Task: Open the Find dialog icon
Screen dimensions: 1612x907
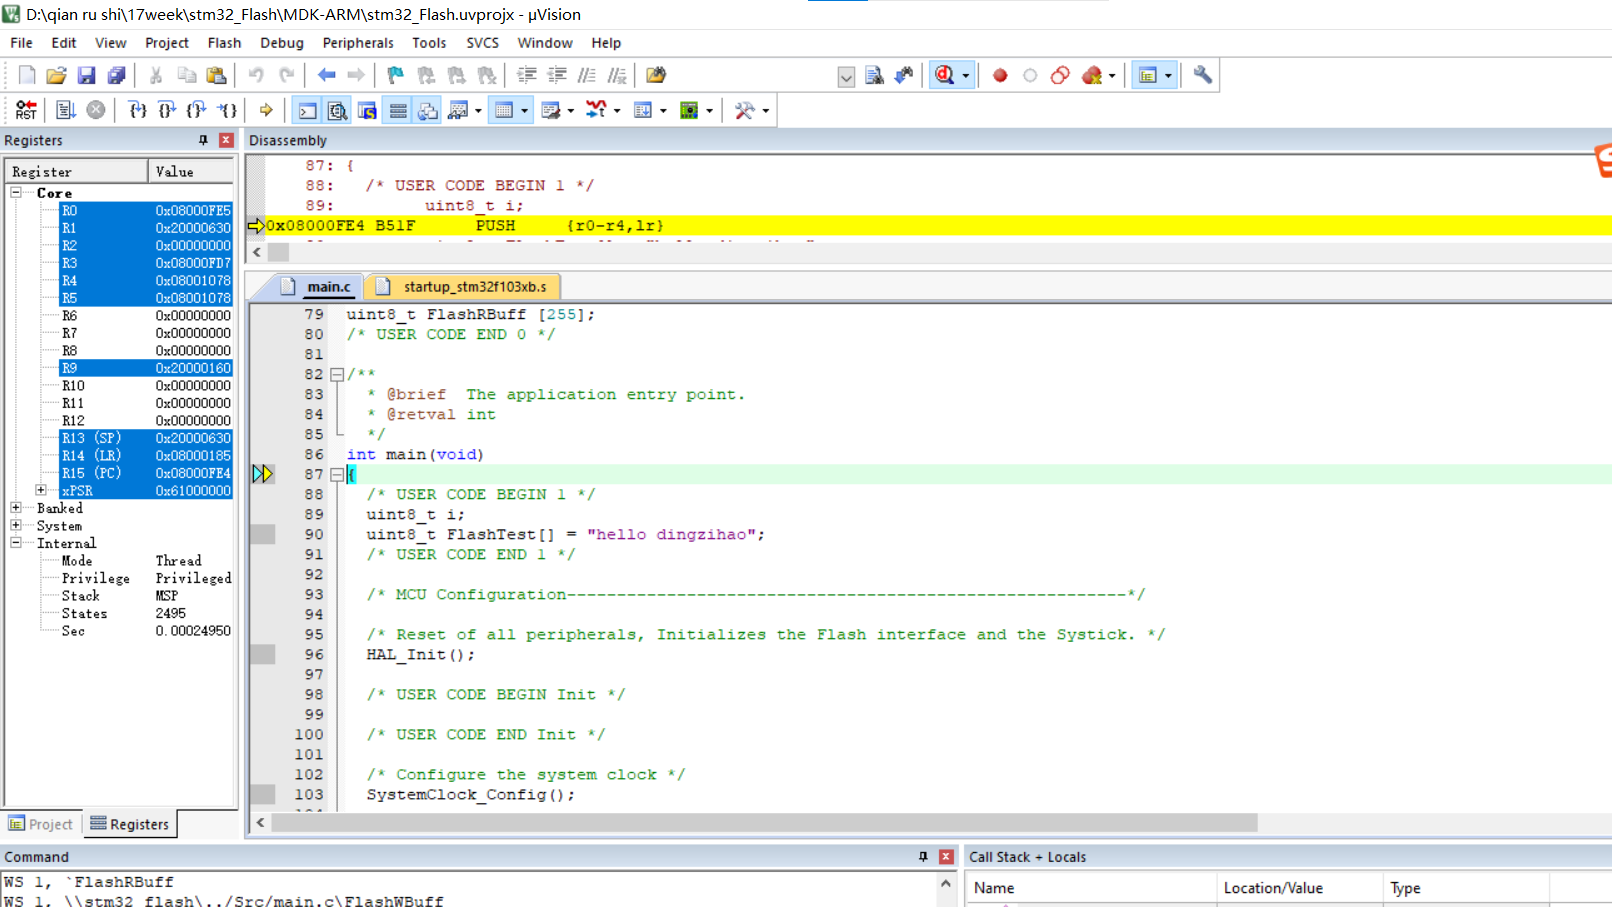Action: [874, 75]
